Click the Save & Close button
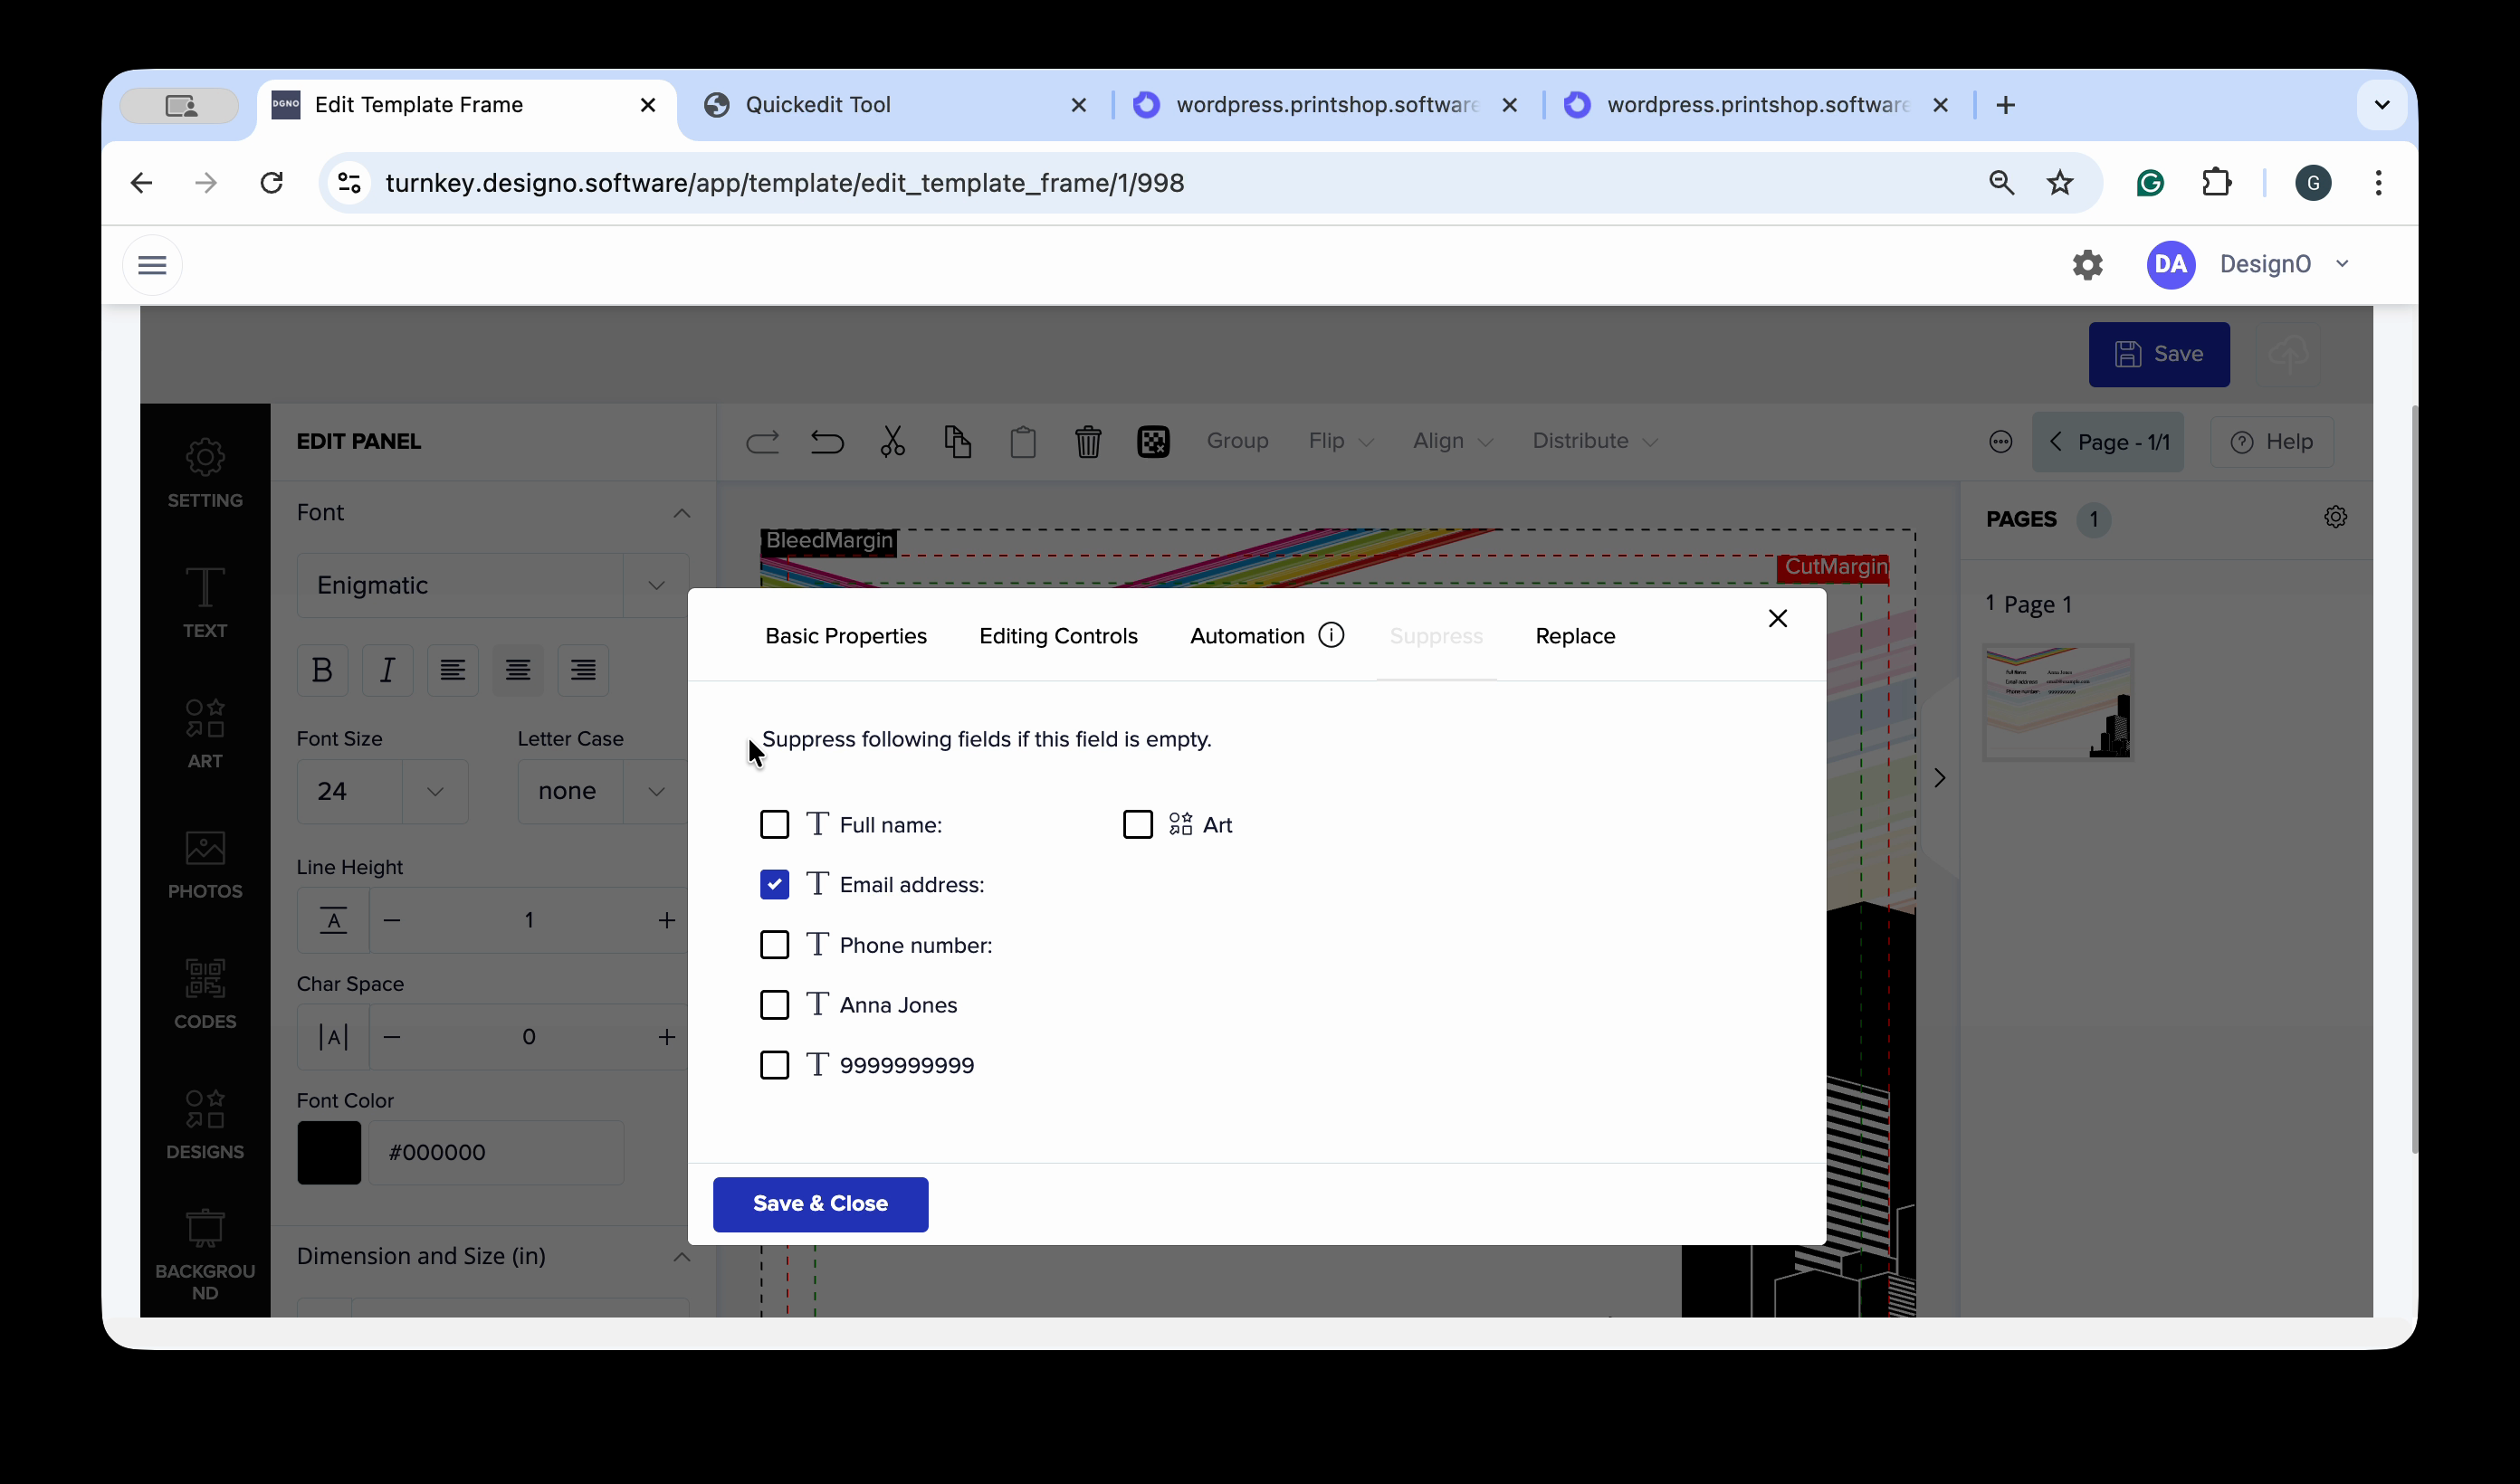 coord(820,1203)
